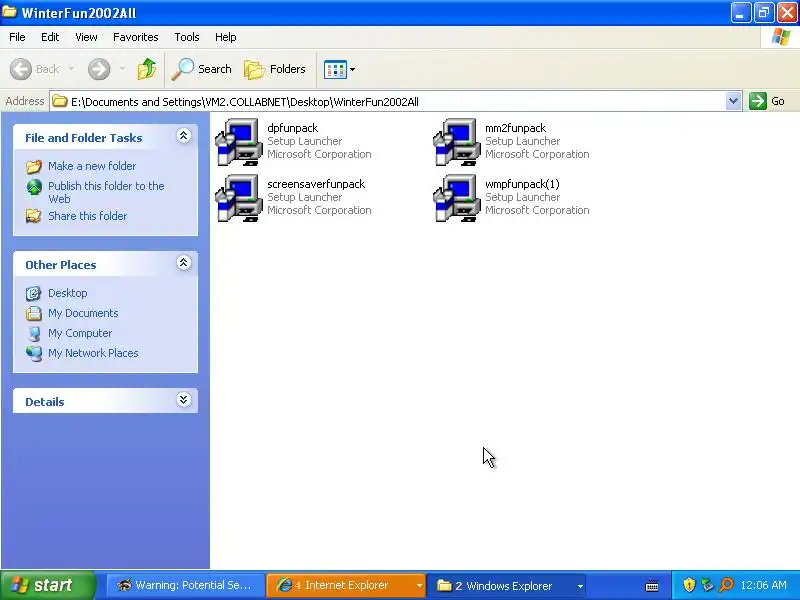Expand the address bar dropdown

coord(733,101)
